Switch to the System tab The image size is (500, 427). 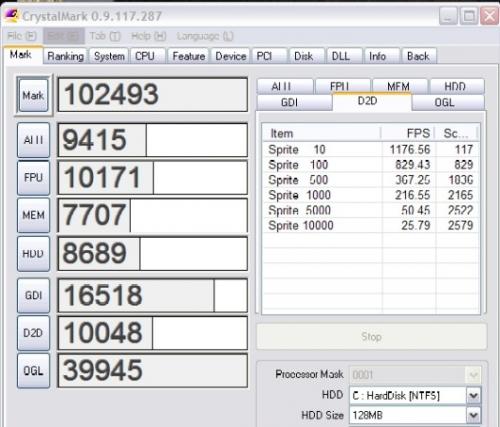[109, 56]
